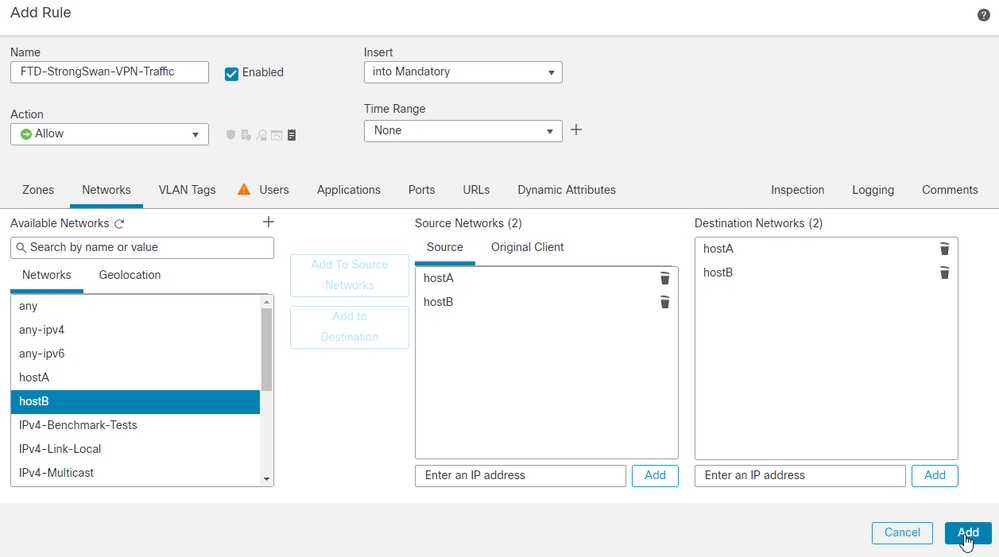Open the URLs tab
The height and width of the screenshot is (557, 999).
(x=477, y=190)
